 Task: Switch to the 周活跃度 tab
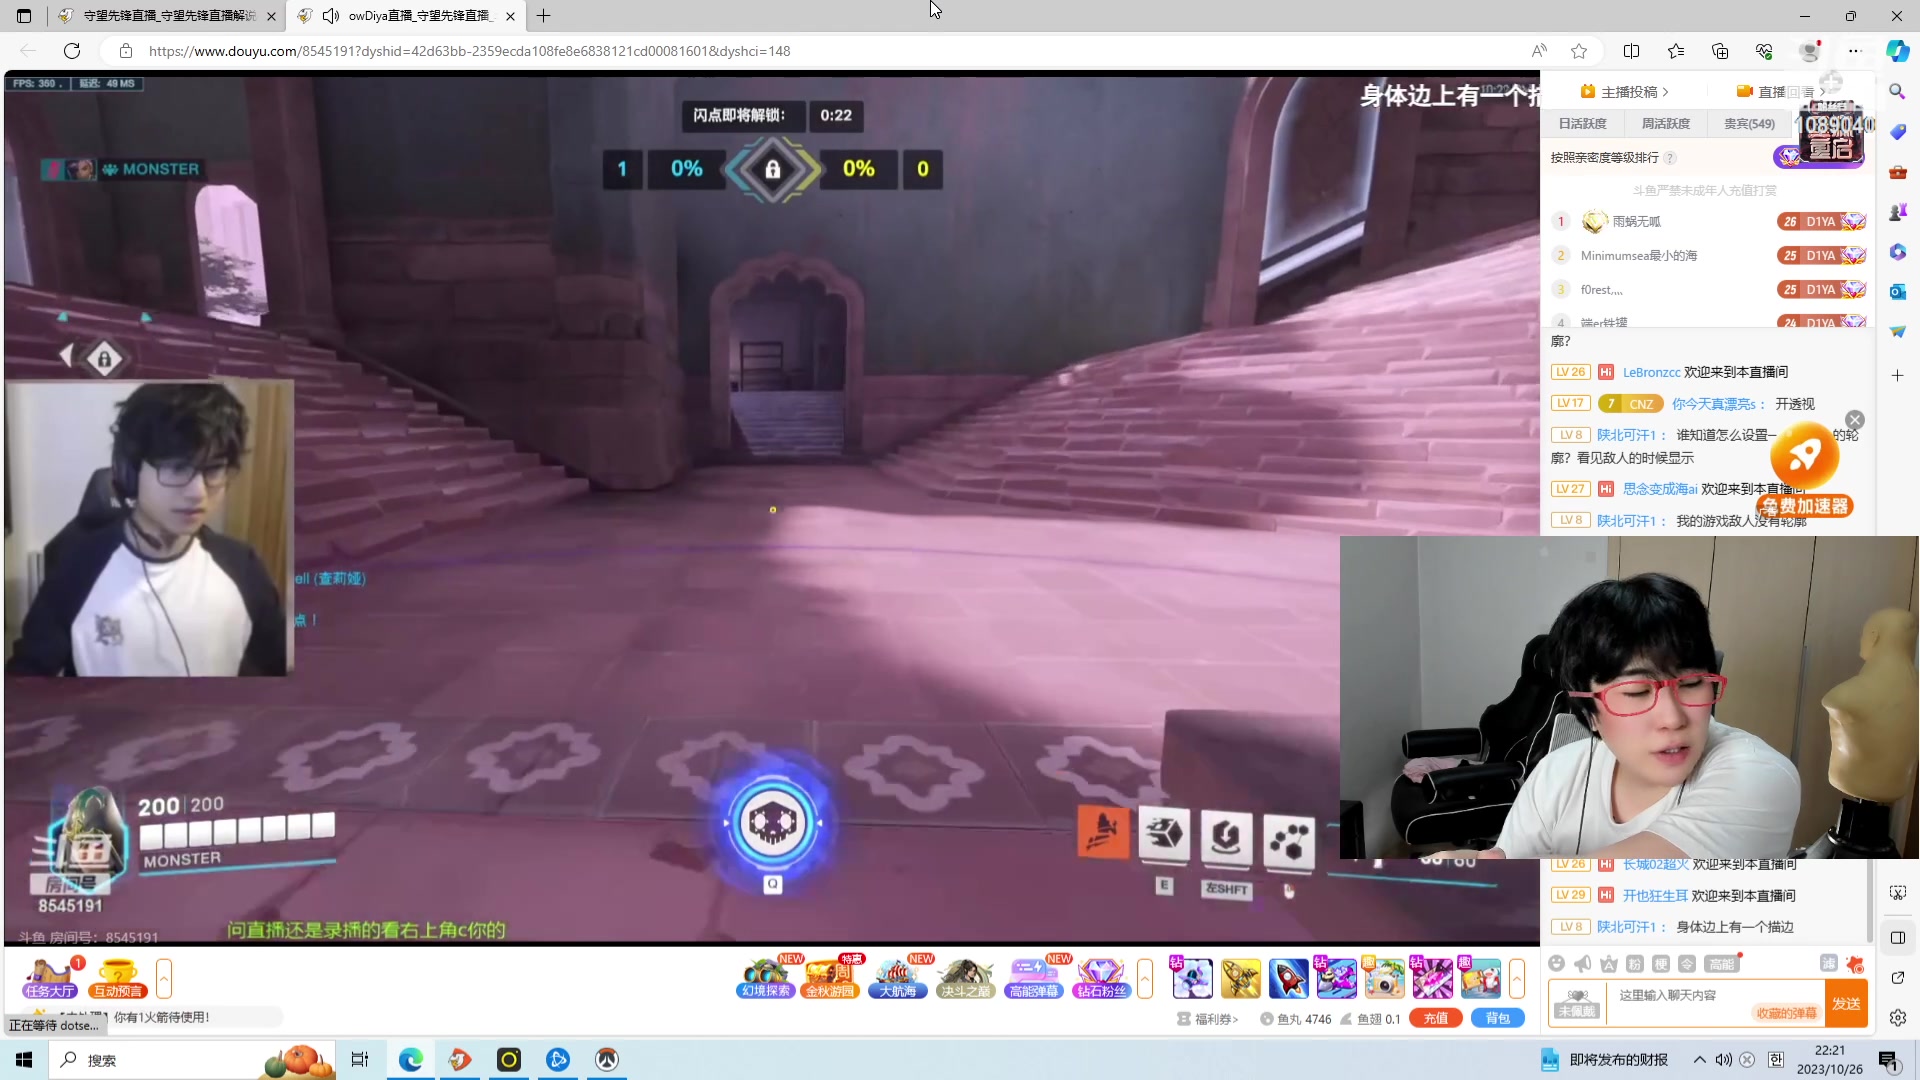1666,124
